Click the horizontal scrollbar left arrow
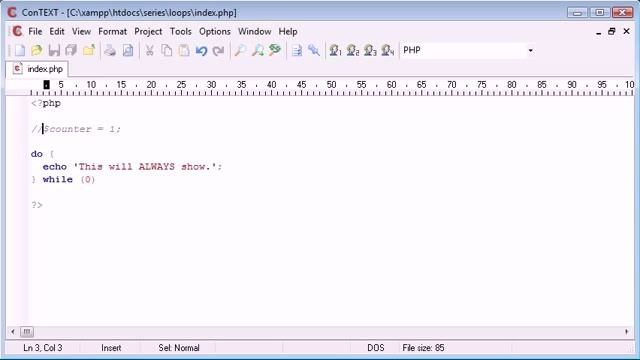The height and width of the screenshot is (360, 640). click(13, 332)
